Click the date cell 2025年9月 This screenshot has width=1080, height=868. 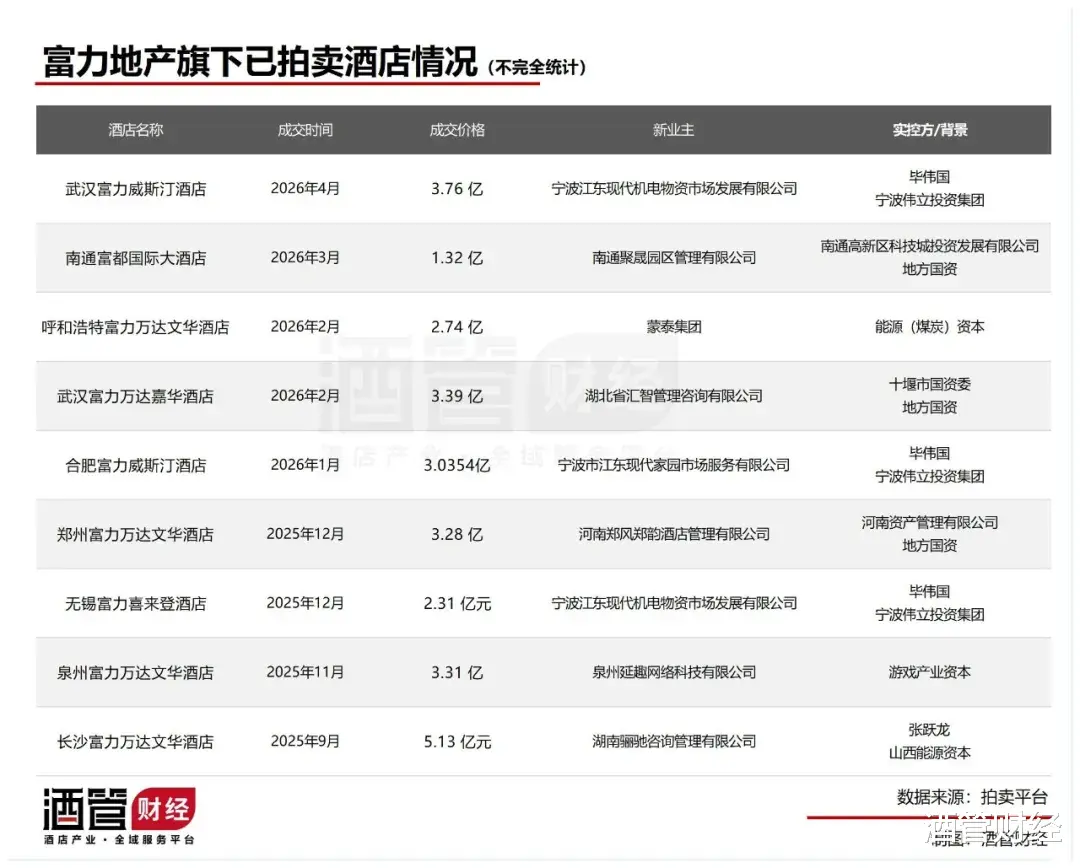click(305, 741)
